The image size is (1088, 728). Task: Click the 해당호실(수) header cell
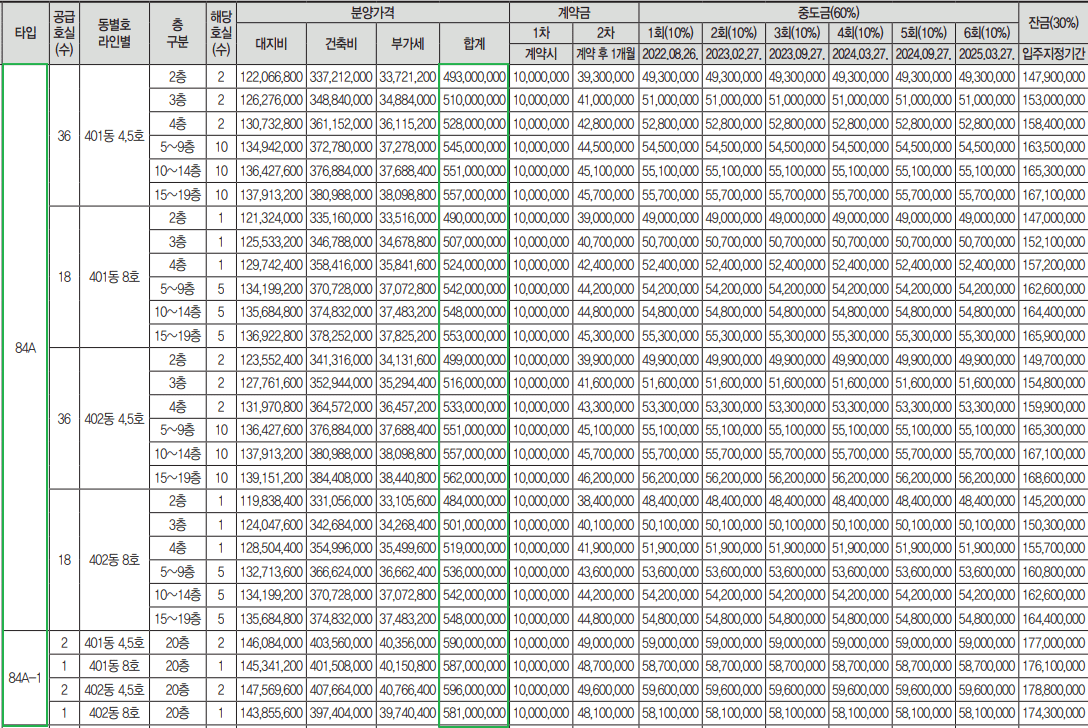coord(221,33)
